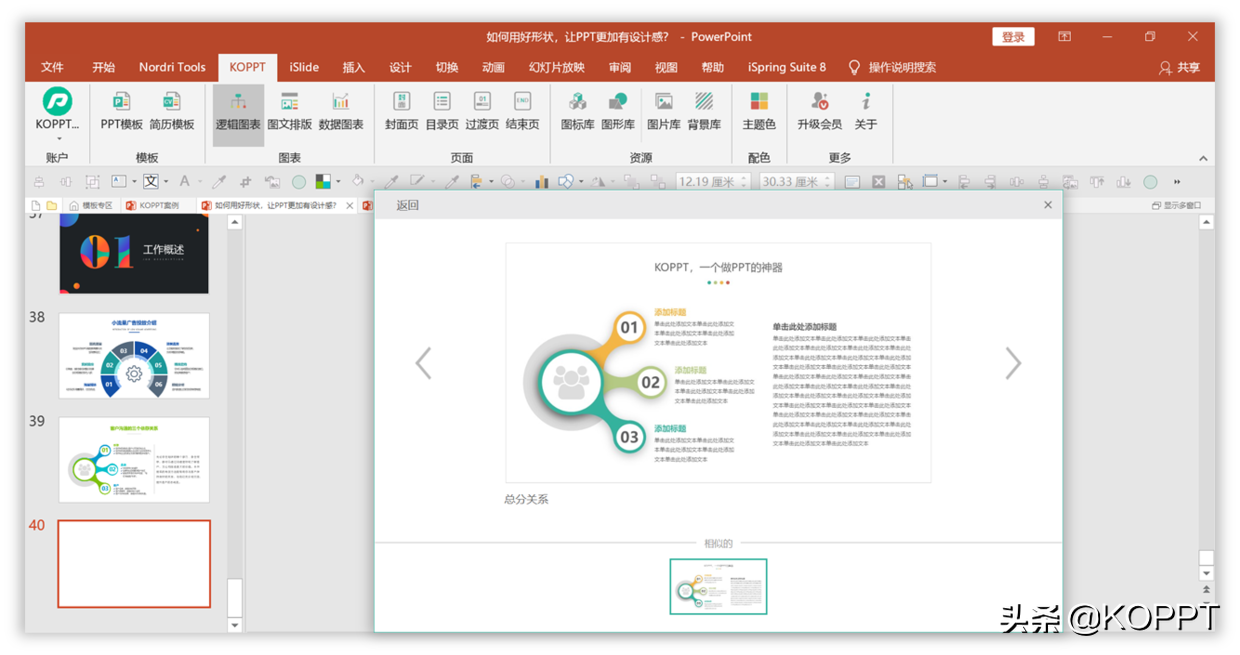This screenshot has height=655, width=1240.
Task: Select slide 39 thumbnail
Action: (134, 459)
